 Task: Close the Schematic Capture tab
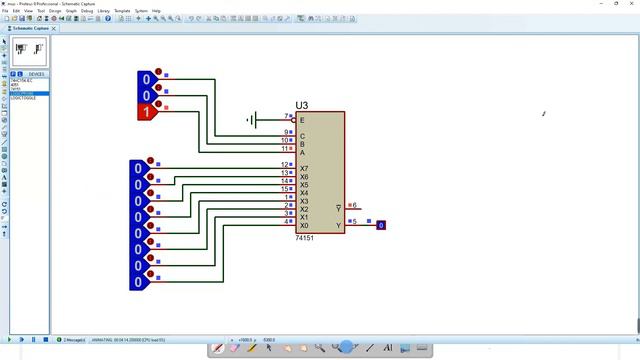point(53,29)
